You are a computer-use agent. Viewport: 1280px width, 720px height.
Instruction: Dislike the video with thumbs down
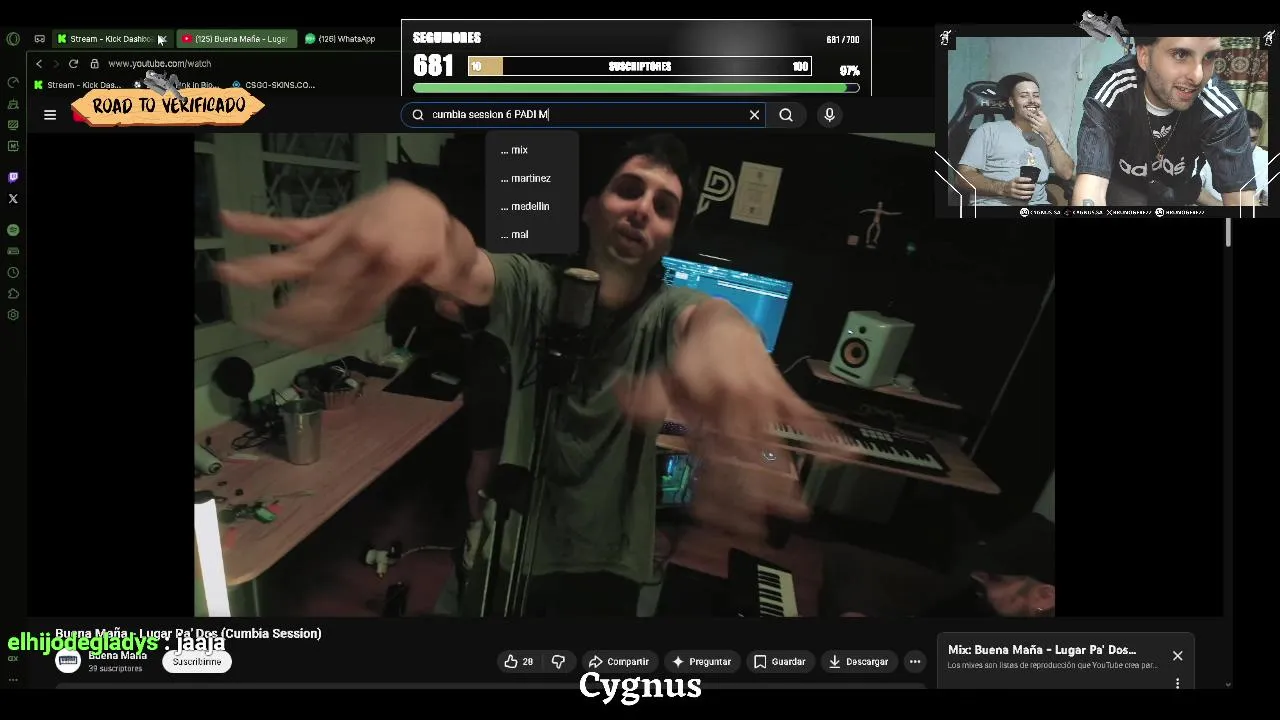pyautogui.click(x=558, y=661)
